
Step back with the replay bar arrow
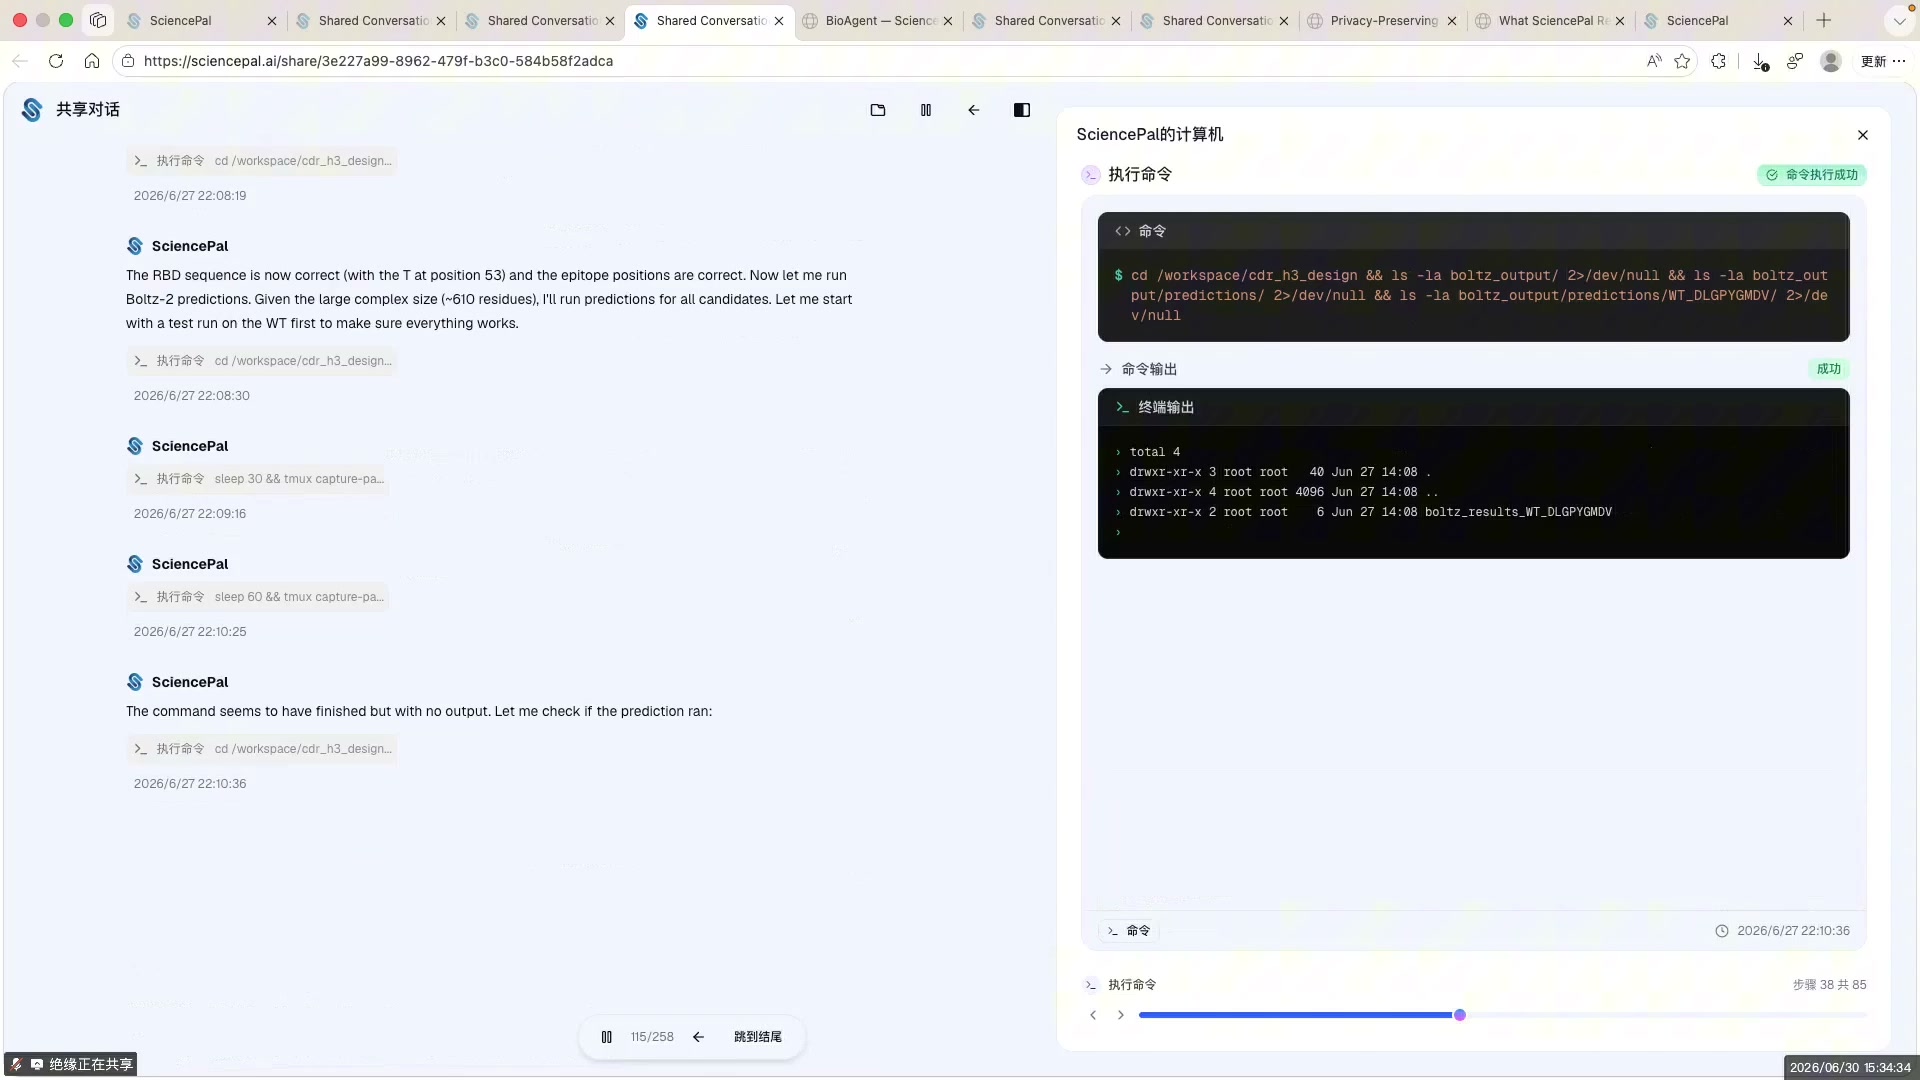(699, 1037)
